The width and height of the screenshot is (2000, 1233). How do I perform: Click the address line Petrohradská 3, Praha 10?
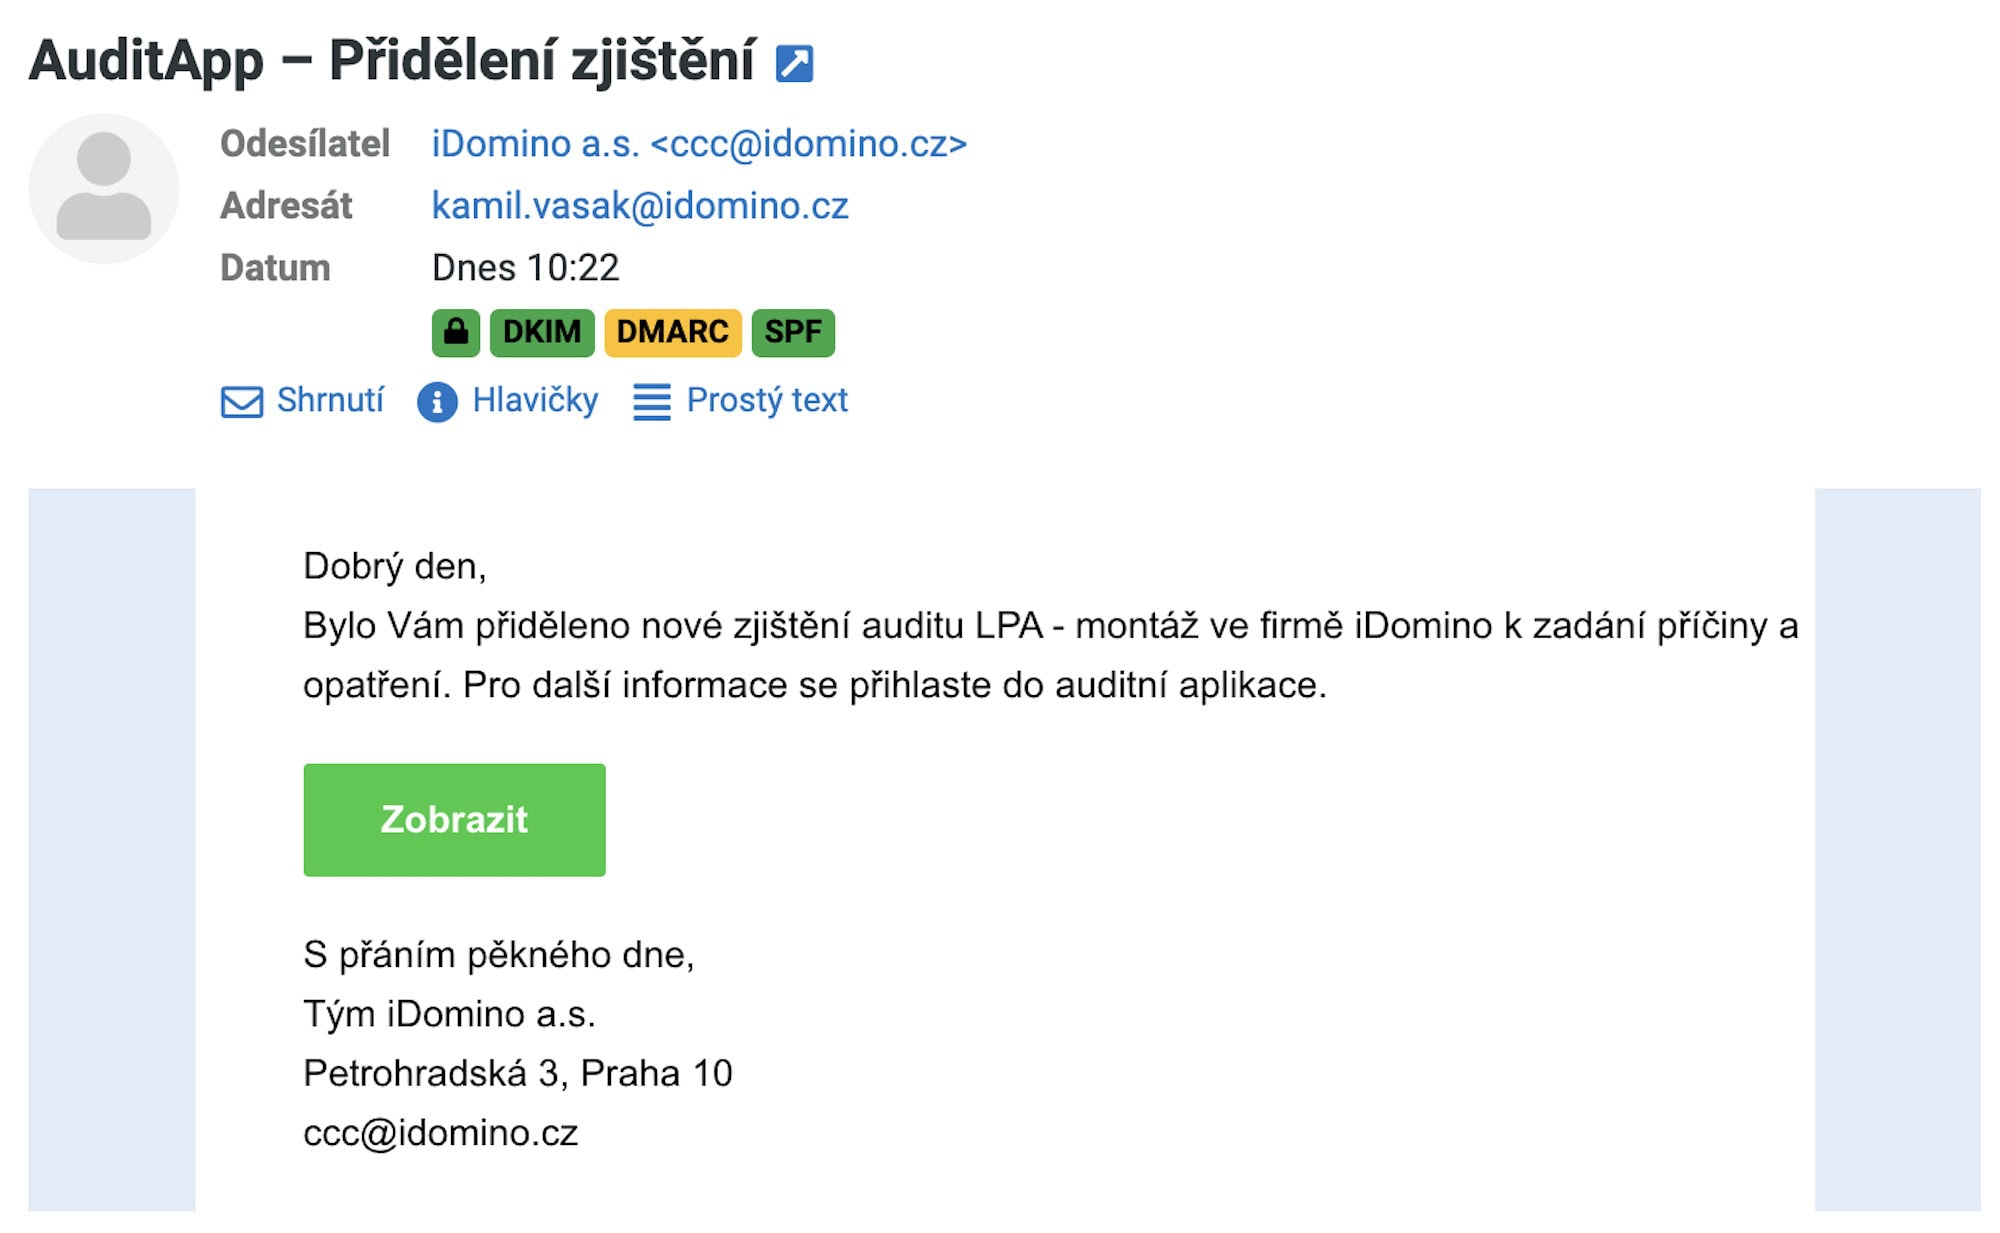pos(518,1073)
